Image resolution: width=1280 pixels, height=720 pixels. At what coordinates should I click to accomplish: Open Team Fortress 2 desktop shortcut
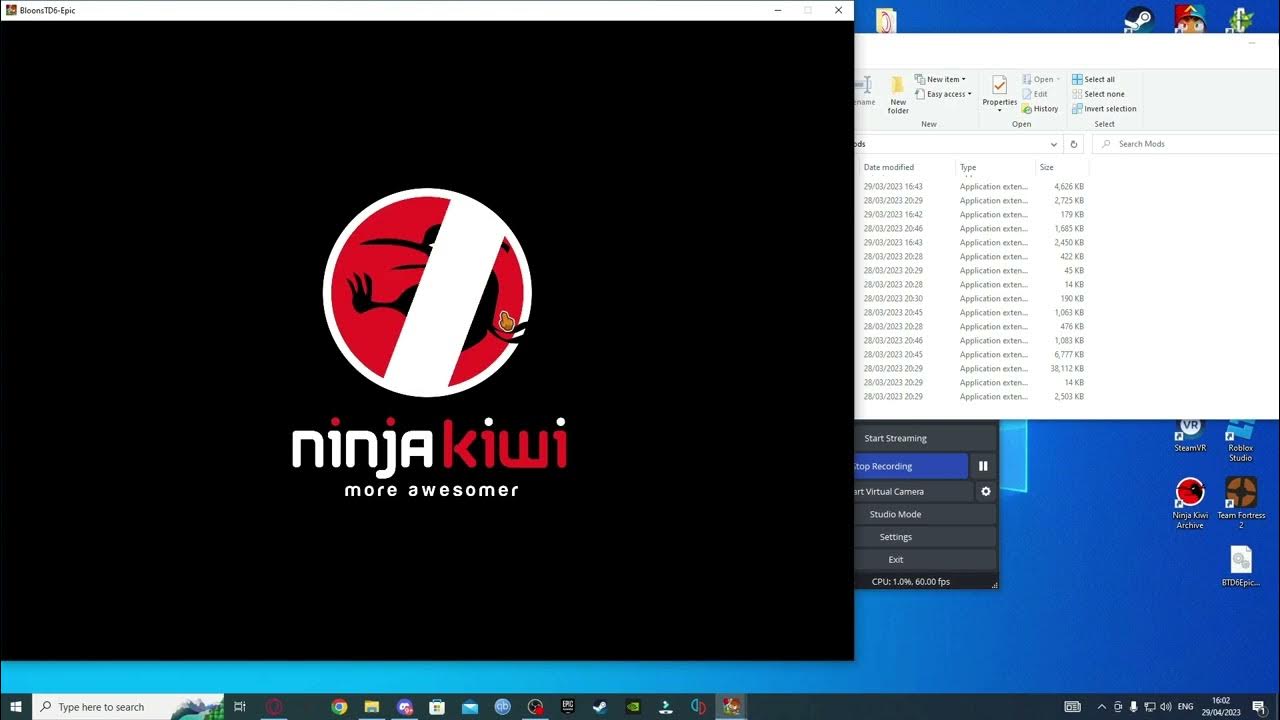pyautogui.click(x=1241, y=504)
